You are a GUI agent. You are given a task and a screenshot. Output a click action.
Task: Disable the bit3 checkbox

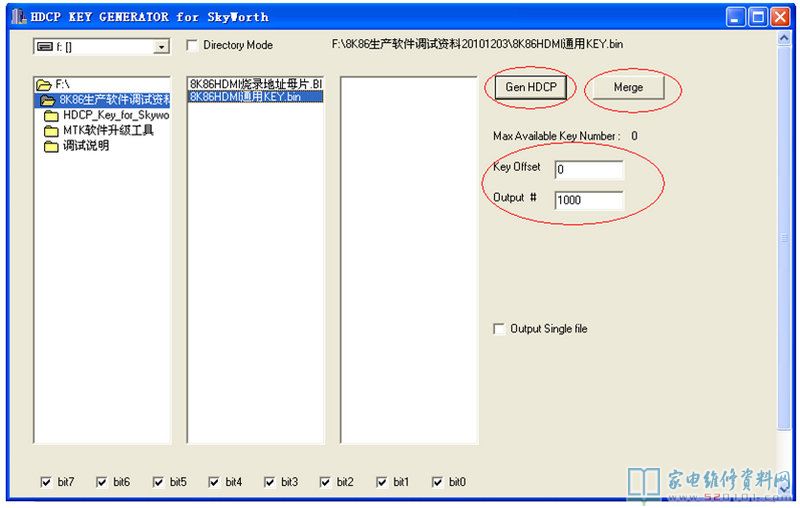click(x=269, y=482)
